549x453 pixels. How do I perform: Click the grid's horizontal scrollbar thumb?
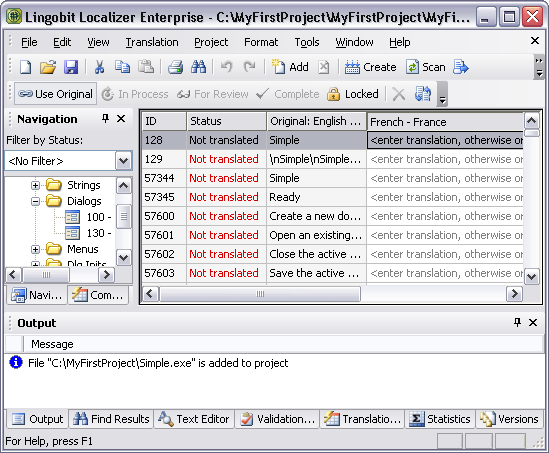[x=260, y=294]
